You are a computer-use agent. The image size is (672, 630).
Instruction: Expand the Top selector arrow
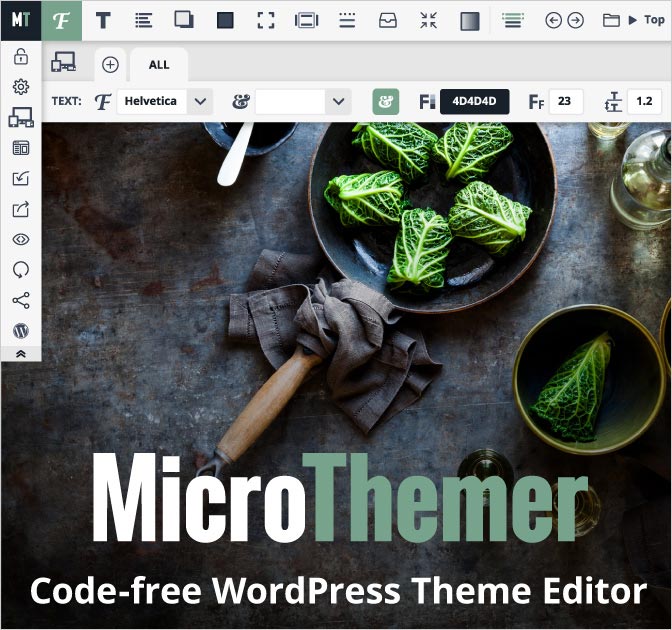pos(632,20)
